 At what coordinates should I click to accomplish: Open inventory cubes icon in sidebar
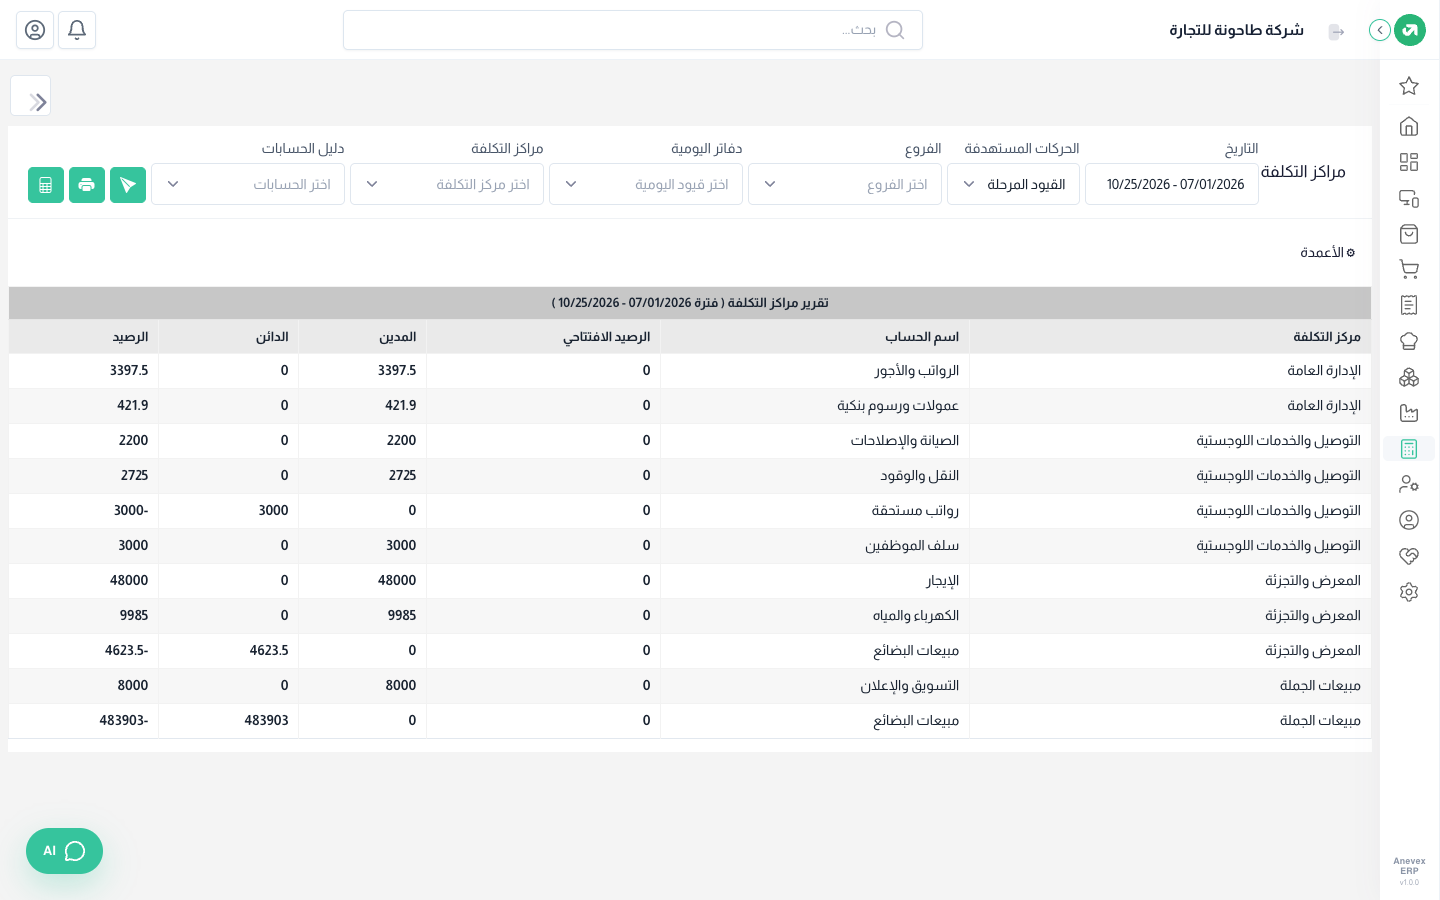click(x=1409, y=377)
